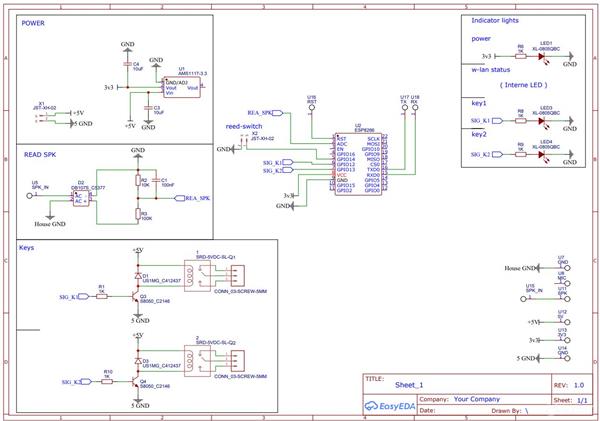This screenshot has width=600, height=421.
Task: Select the second CONN_03-SCREW-5MM terminal block
Action: 238,361
